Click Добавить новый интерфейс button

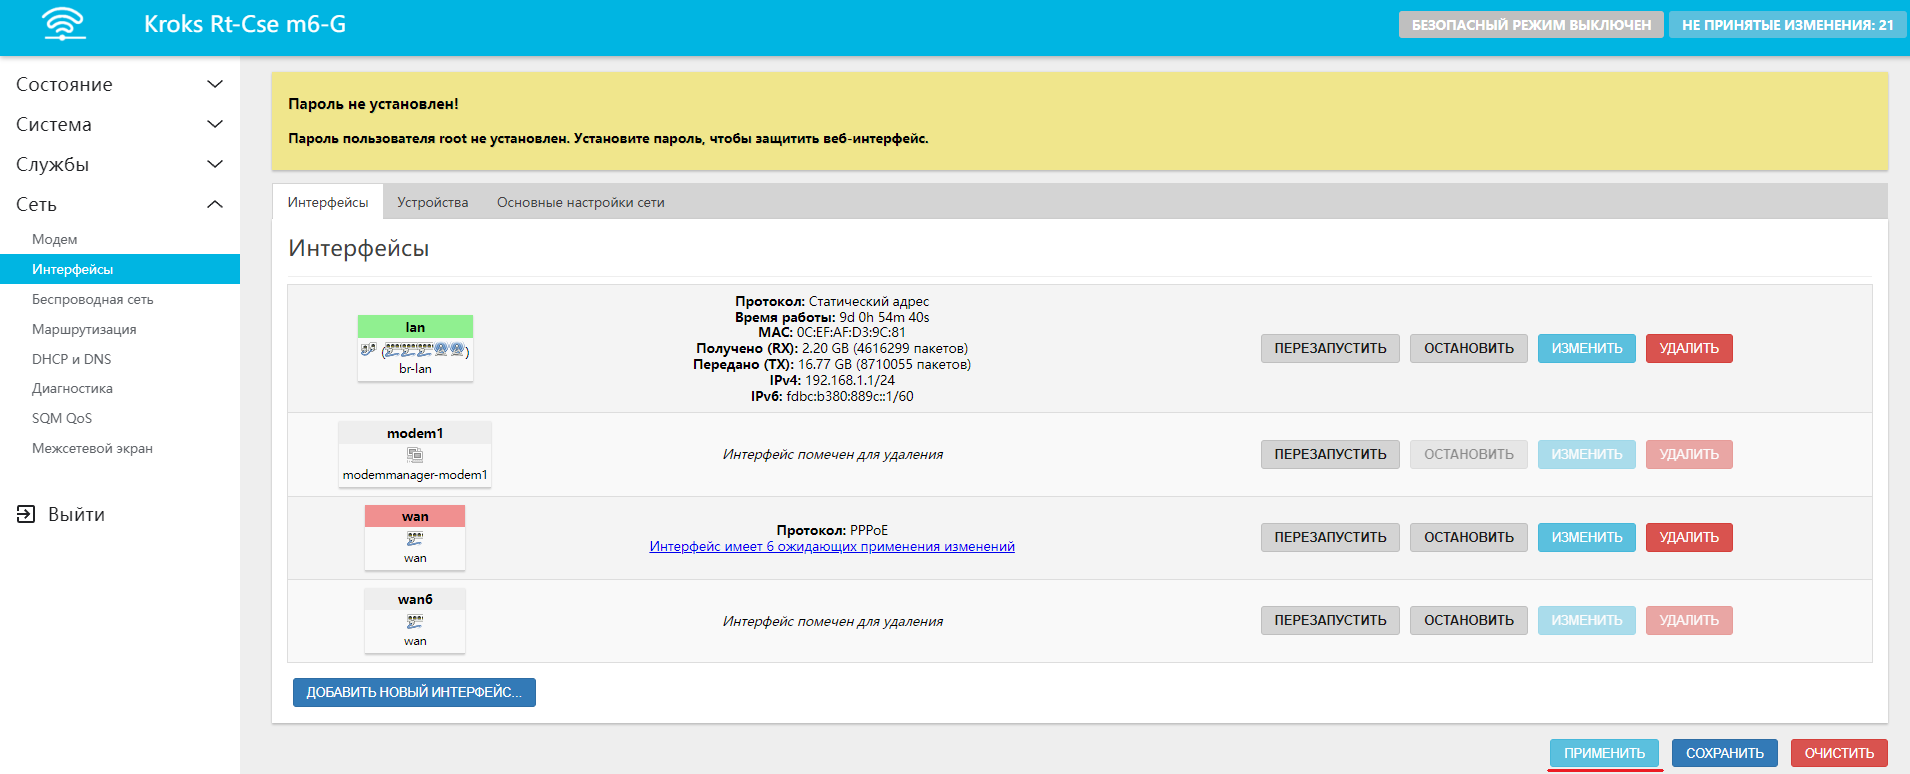tap(414, 692)
